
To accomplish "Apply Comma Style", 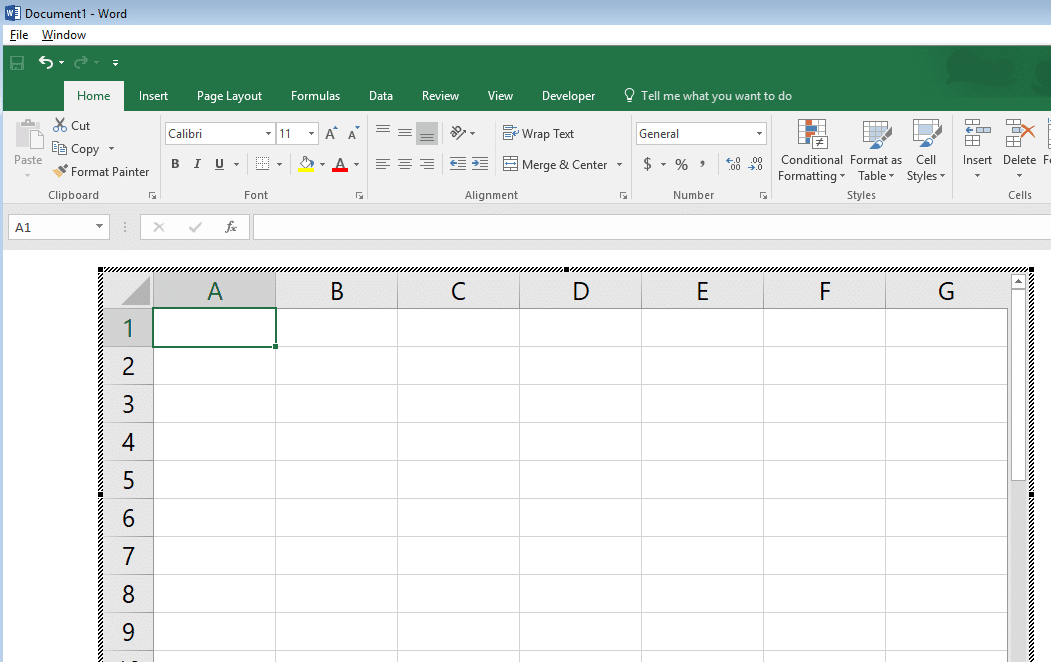I will click(x=702, y=164).
